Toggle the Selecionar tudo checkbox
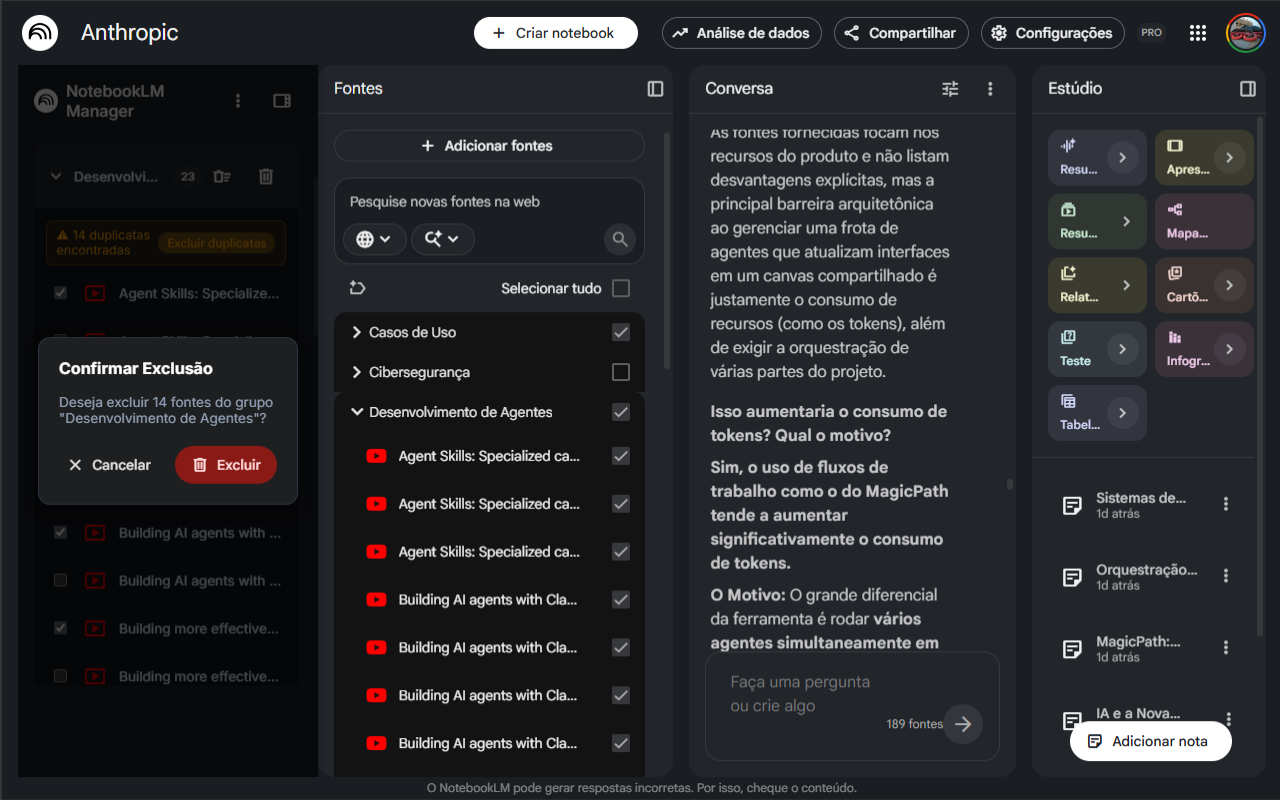 (x=621, y=288)
